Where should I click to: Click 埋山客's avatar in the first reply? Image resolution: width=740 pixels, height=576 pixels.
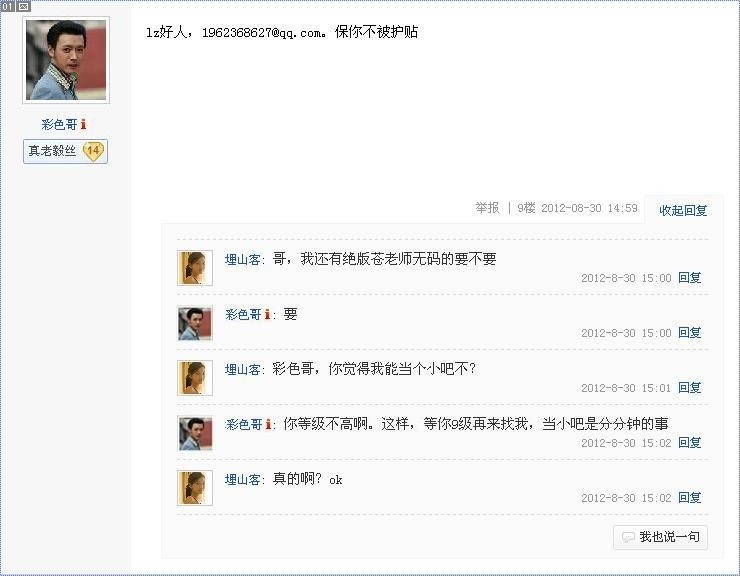pyautogui.click(x=195, y=268)
